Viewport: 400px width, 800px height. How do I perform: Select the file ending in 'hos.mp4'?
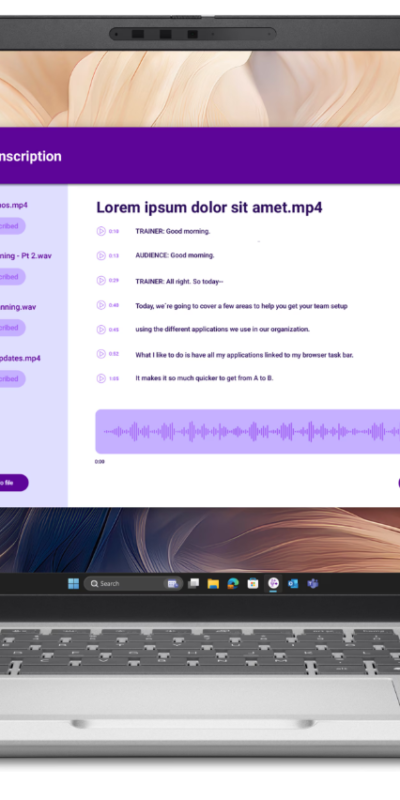point(14,205)
